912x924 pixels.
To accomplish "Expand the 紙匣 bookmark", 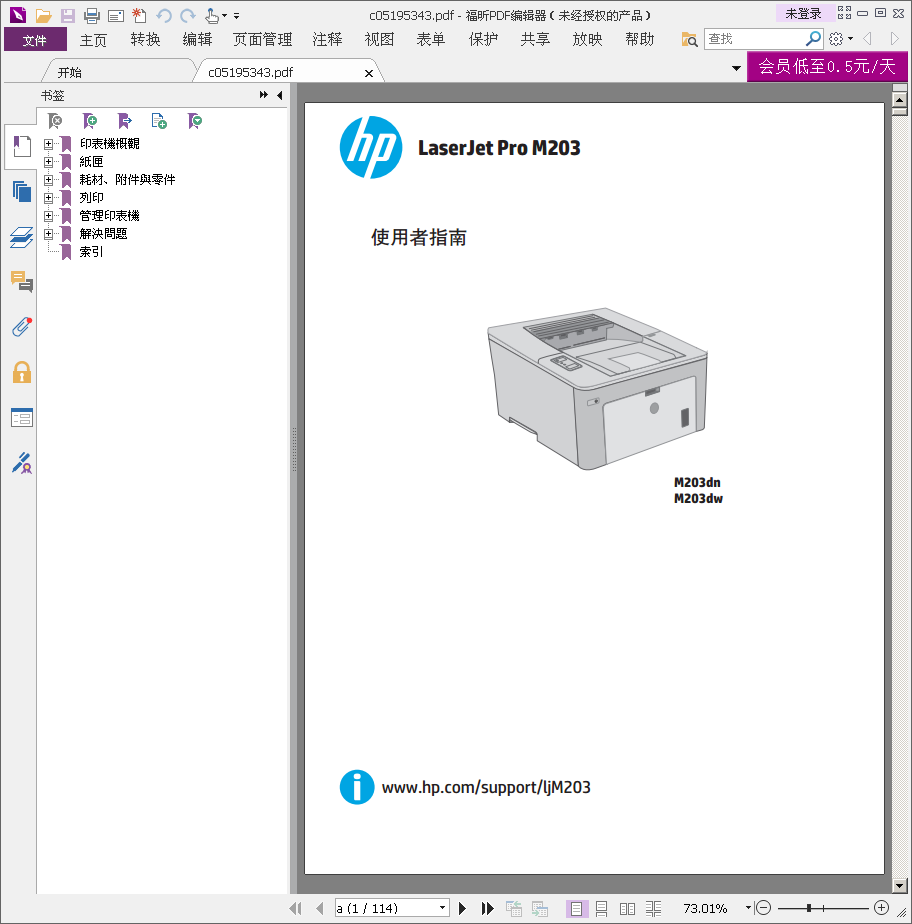I will [48, 161].
